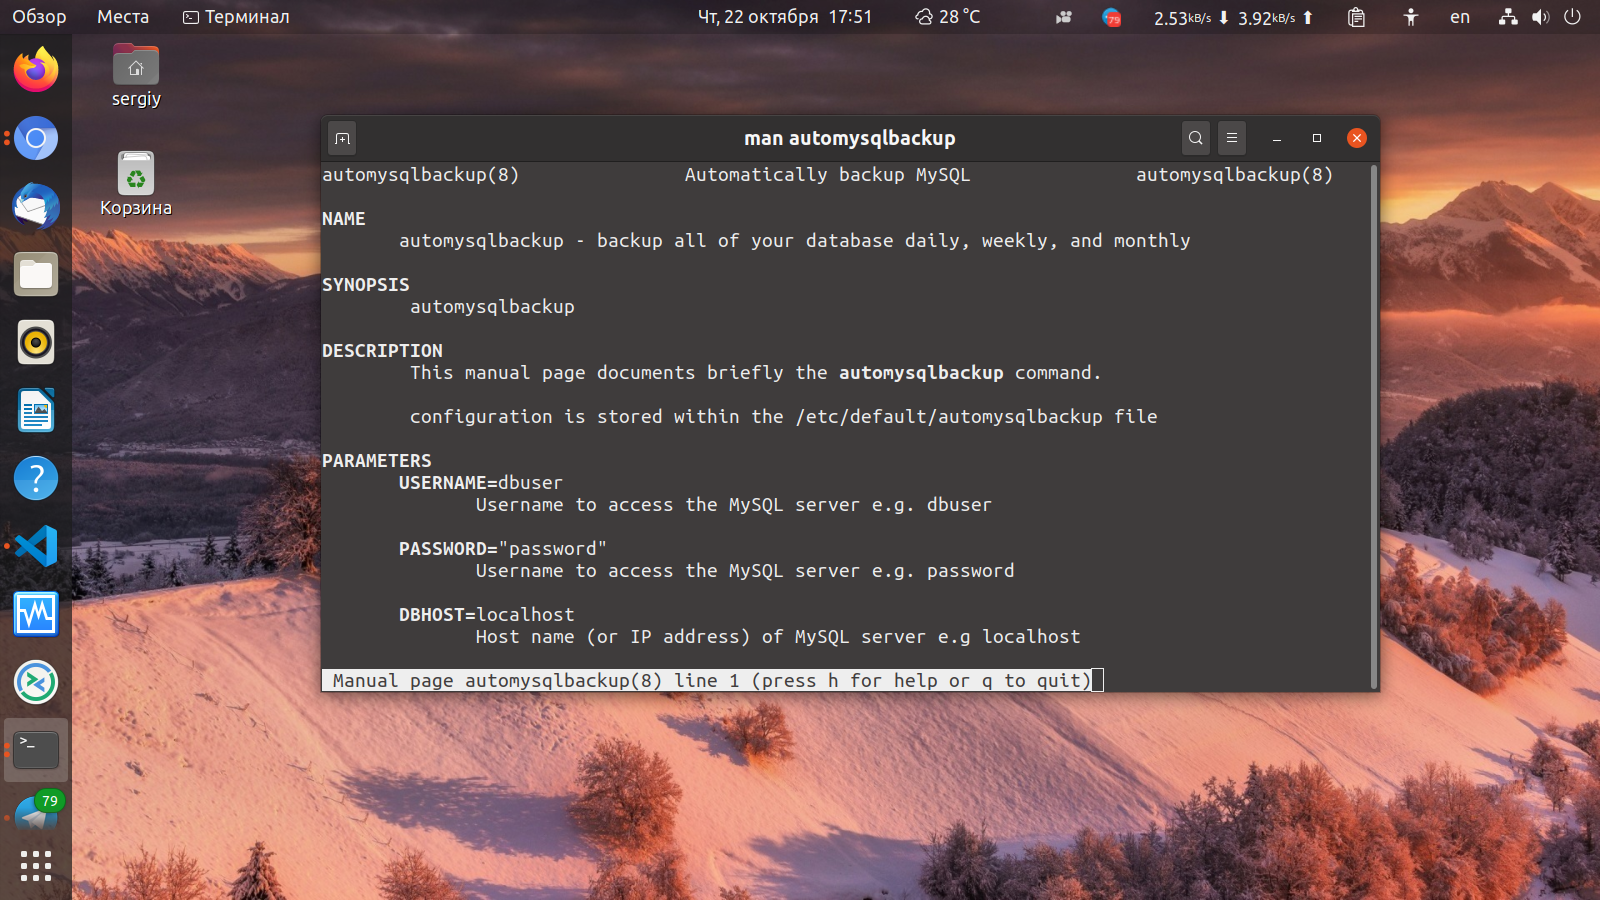This screenshot has width=1600, height=900.
Task: Open Remmina remote desktop icon
Action: pyautogui.click(x=36, y=682)
